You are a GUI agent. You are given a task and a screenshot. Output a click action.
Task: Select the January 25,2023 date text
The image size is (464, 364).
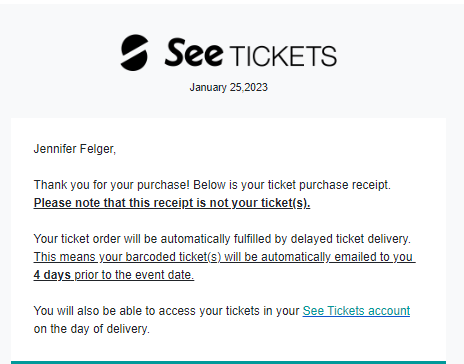coord(229,87)
